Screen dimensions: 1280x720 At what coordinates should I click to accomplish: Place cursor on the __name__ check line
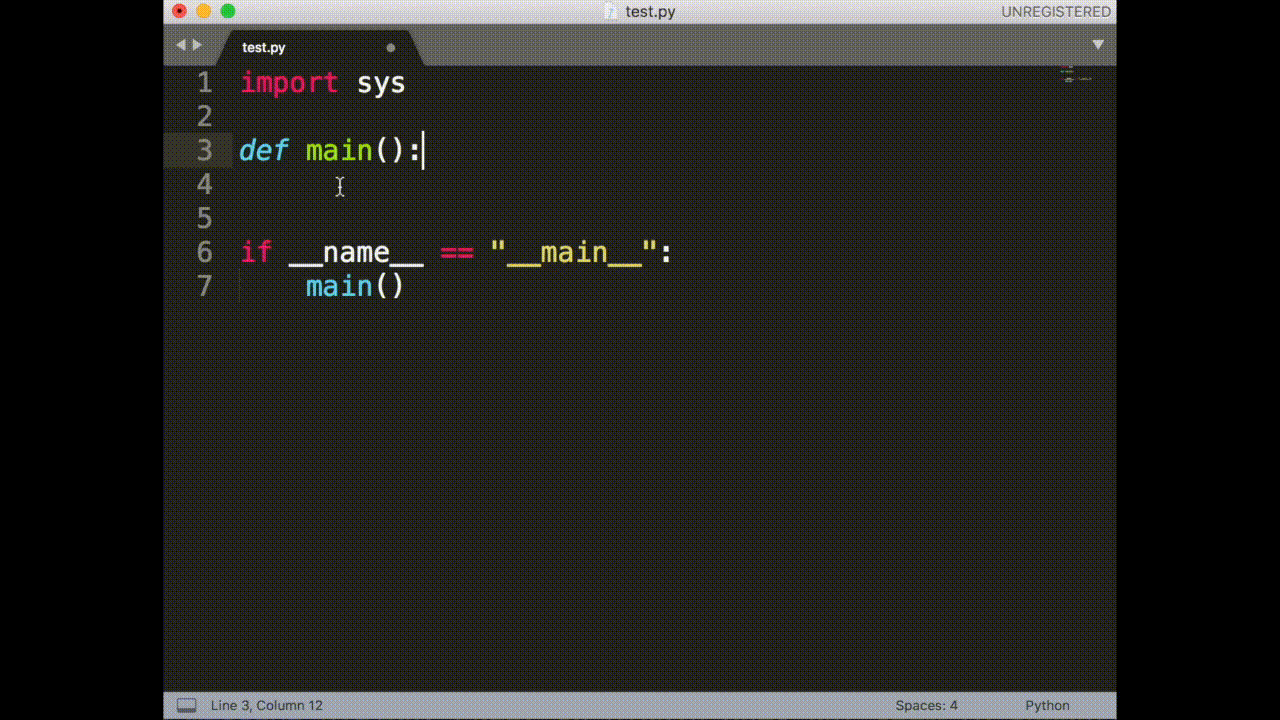tap(450, 252)
